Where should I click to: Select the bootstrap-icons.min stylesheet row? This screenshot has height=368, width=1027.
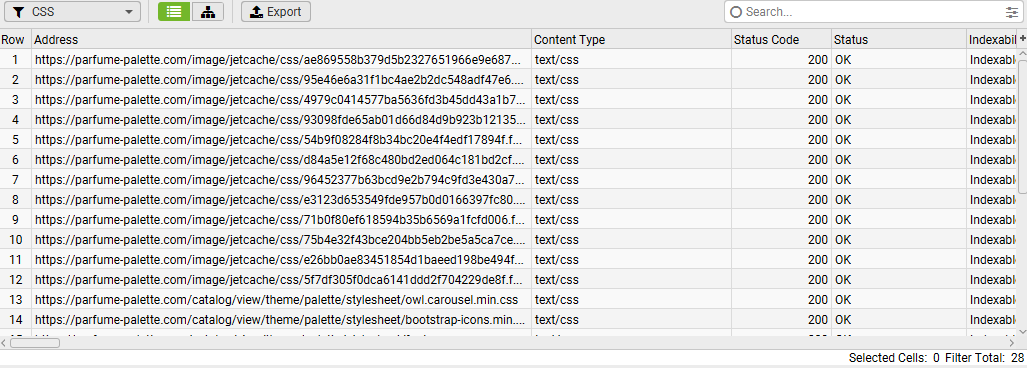pos(281,320)
